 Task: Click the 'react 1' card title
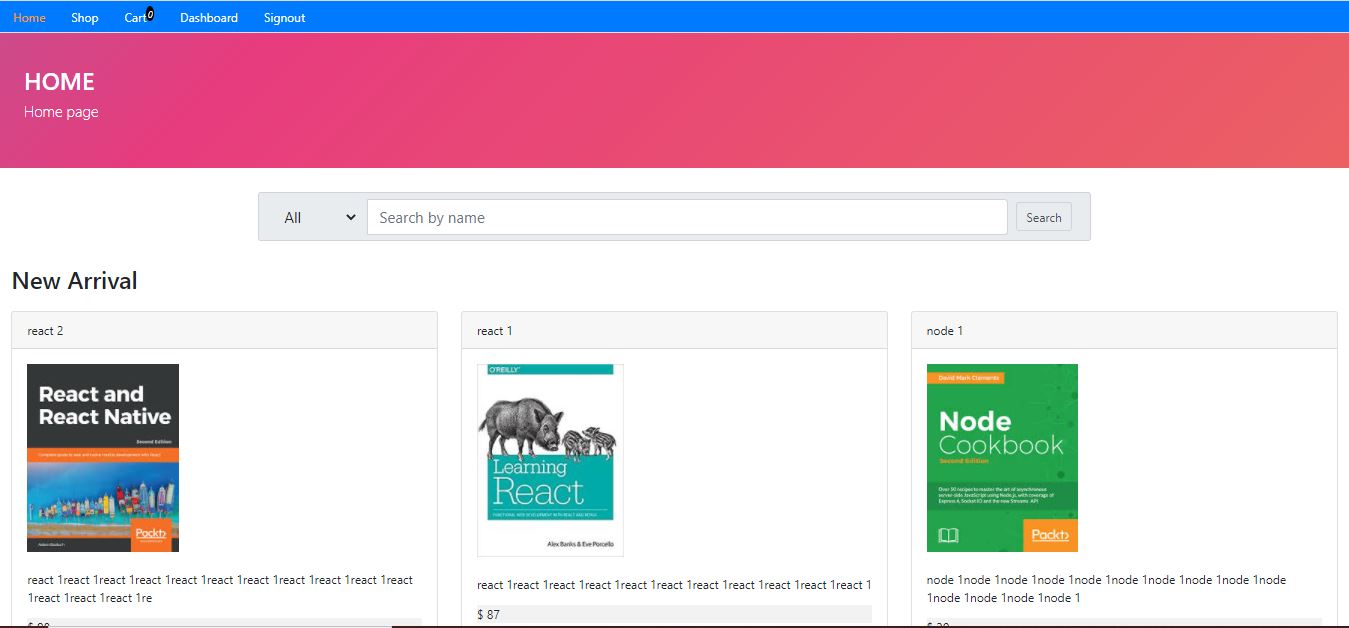click(495, 331)
